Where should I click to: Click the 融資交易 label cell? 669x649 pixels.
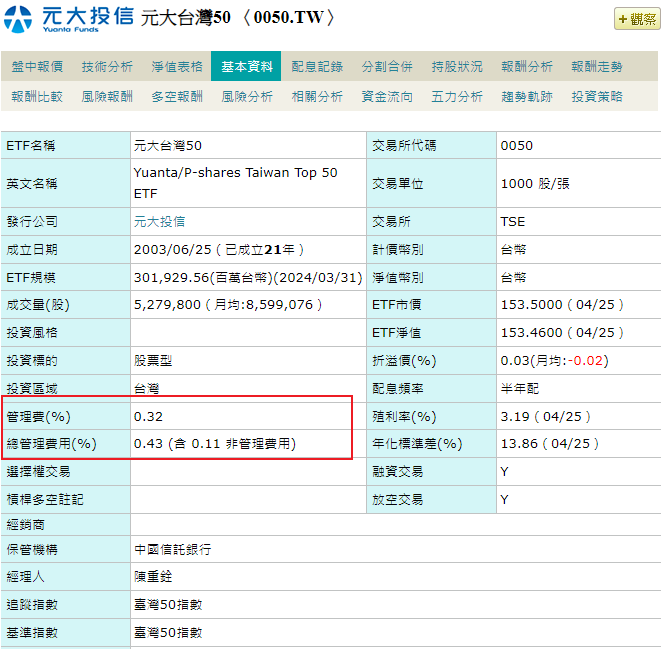click(x=431, y=471)
